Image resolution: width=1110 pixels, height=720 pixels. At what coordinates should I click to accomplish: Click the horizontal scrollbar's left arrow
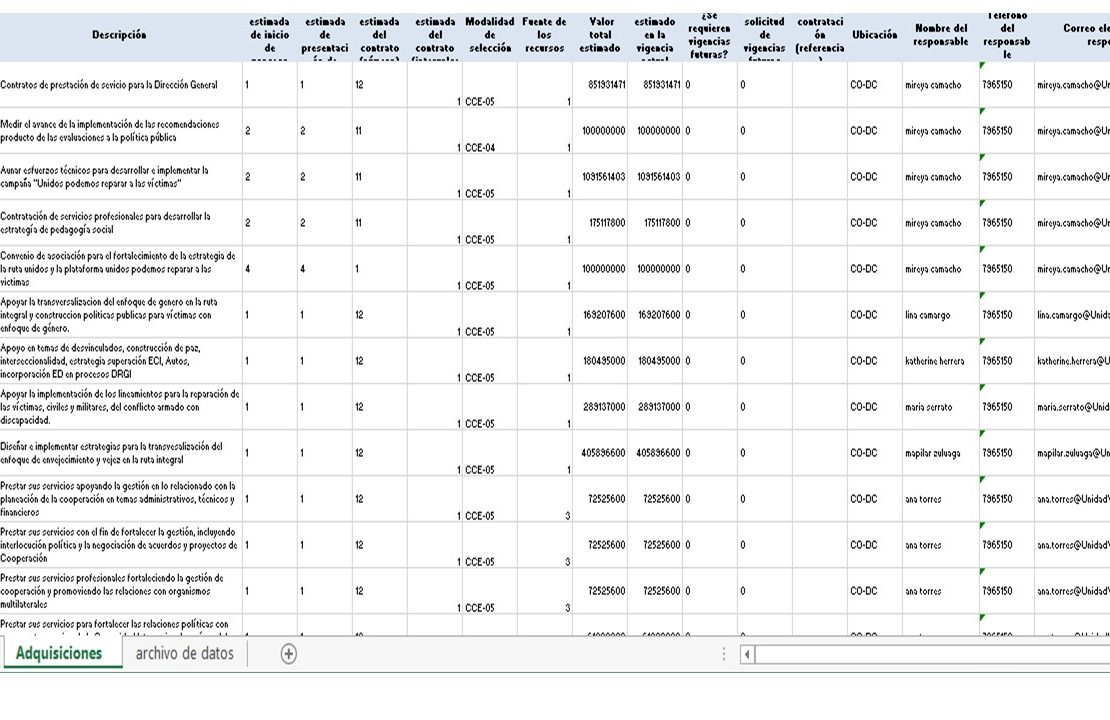coord(748,654)
